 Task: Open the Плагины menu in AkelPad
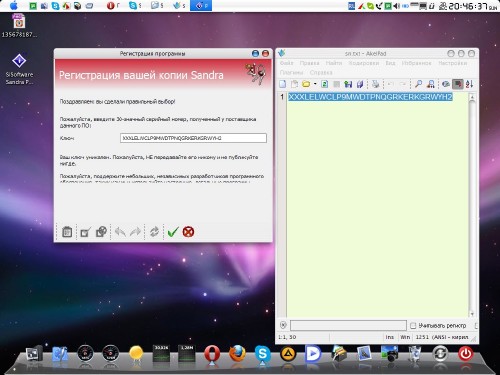point(291,72)
